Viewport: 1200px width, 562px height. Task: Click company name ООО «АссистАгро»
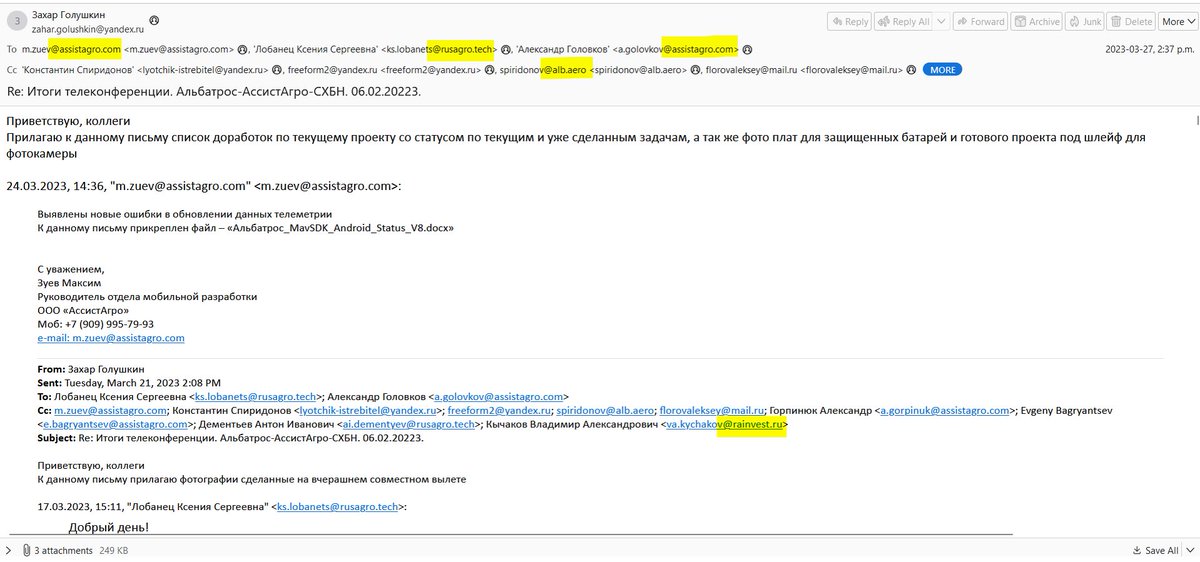pos(82,310)
